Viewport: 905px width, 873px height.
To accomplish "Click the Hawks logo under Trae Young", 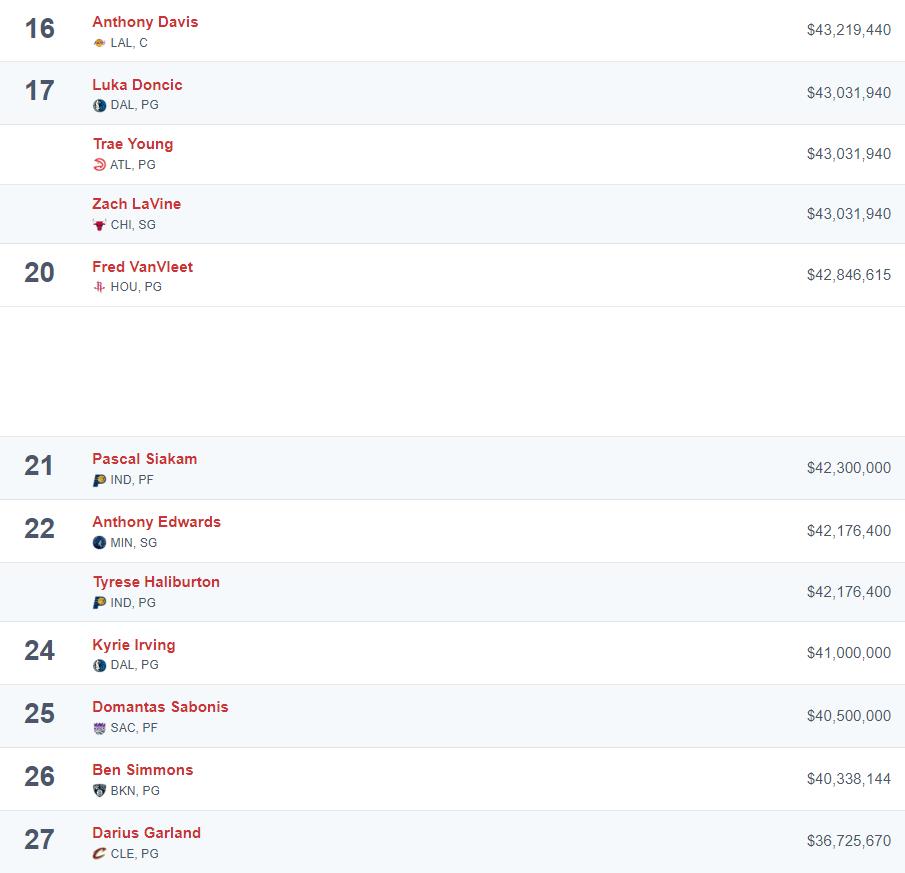I will (99, 165).
